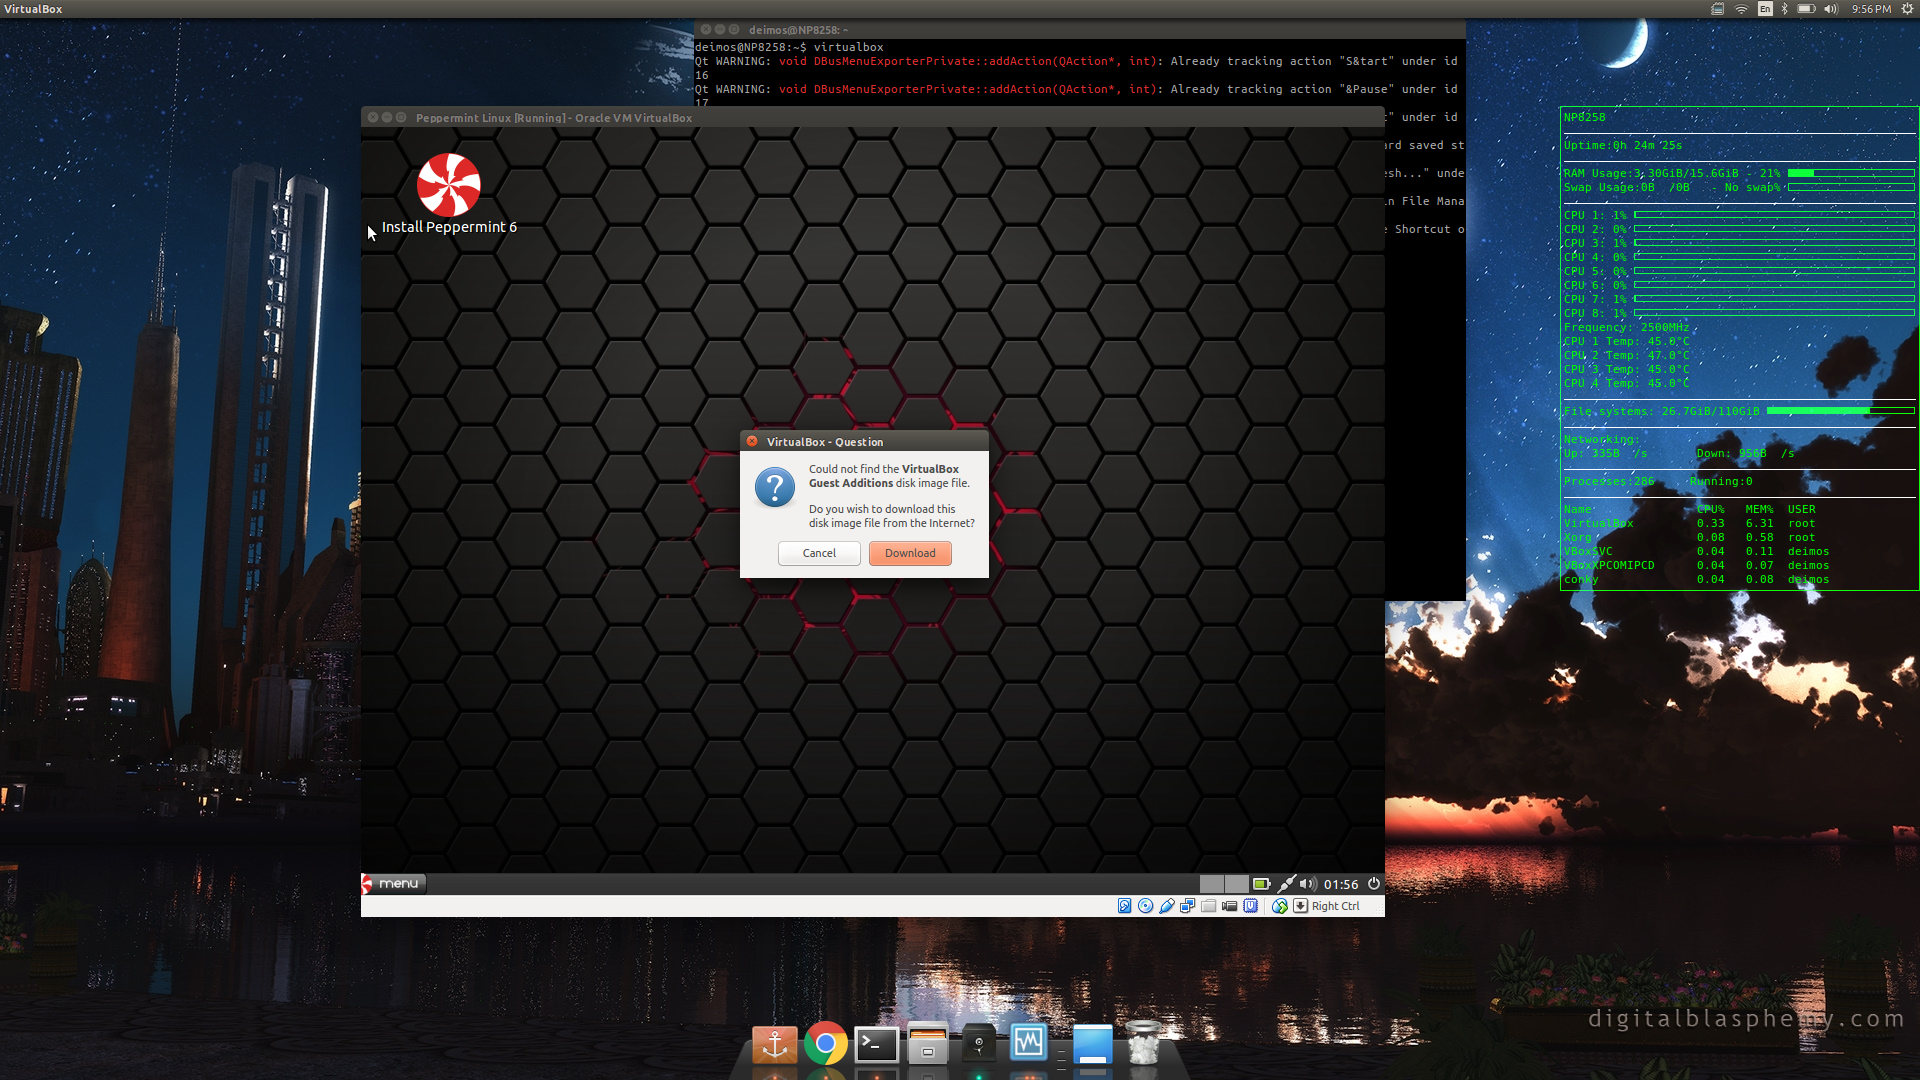The image size is (1920, 1080).
Task: Click the VirtualBox app name in top panel
Action: [33, 9]
